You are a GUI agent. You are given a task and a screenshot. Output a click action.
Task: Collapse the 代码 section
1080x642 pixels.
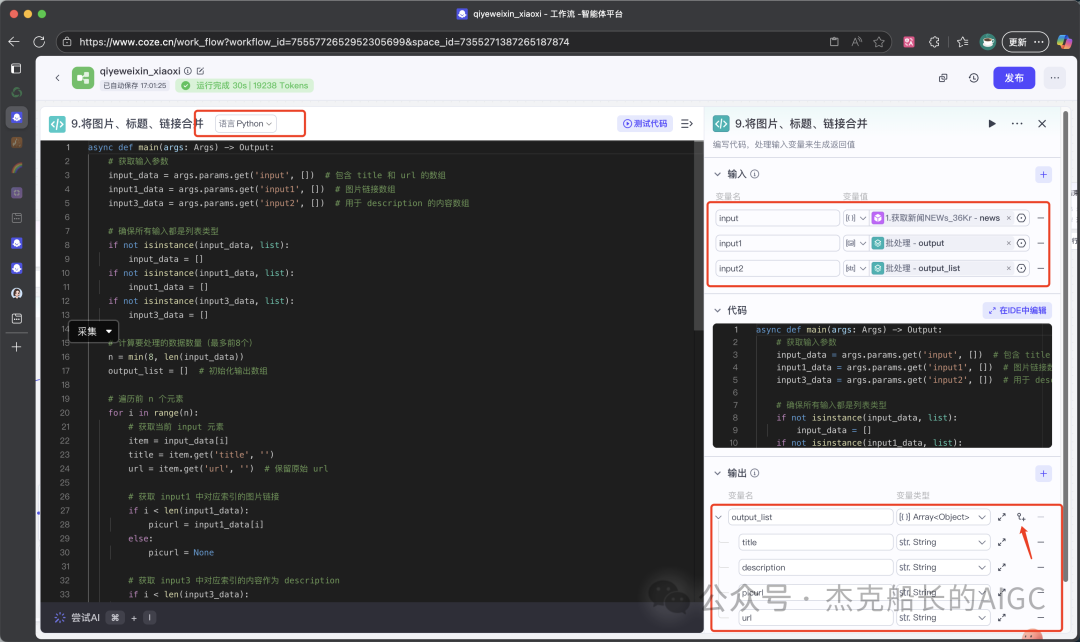717,311
